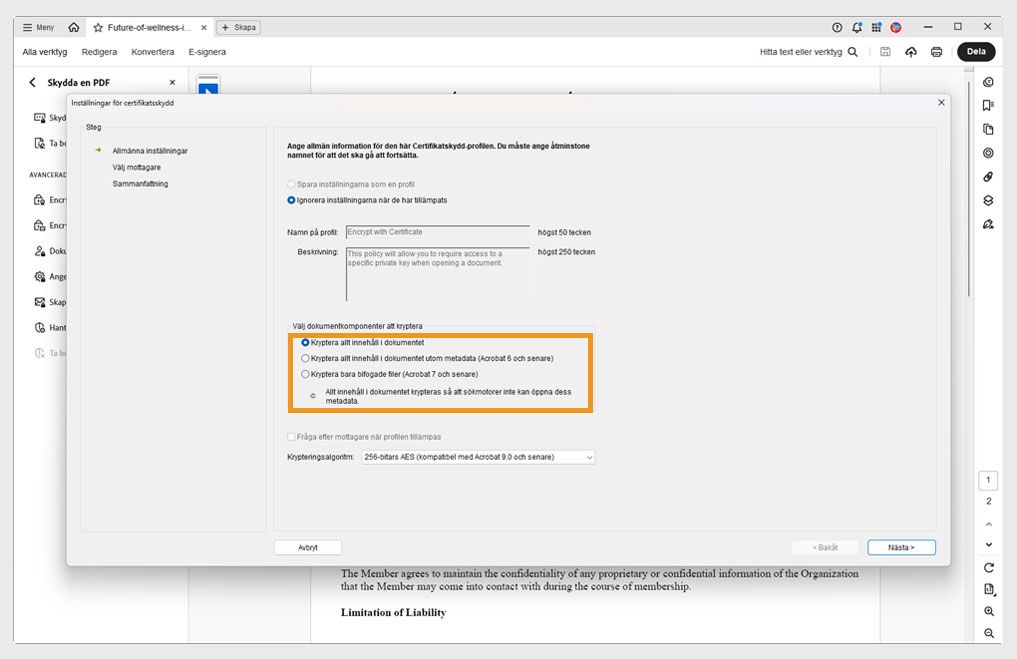Click the Skapa new tab button
The width and height of the screenshot is (1017, 659).
pyautogui.click(x=239, y=27)
